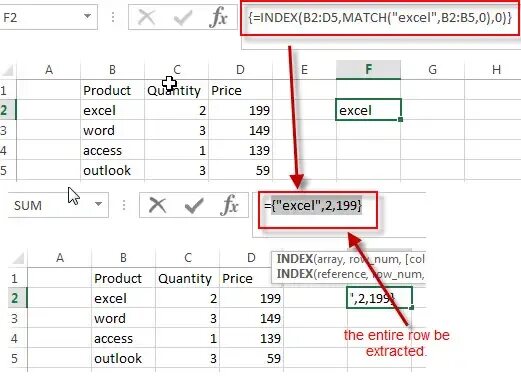Click in the INDEX MATCH formula bar field
The image size is (521, 376).
coord(380,18)
